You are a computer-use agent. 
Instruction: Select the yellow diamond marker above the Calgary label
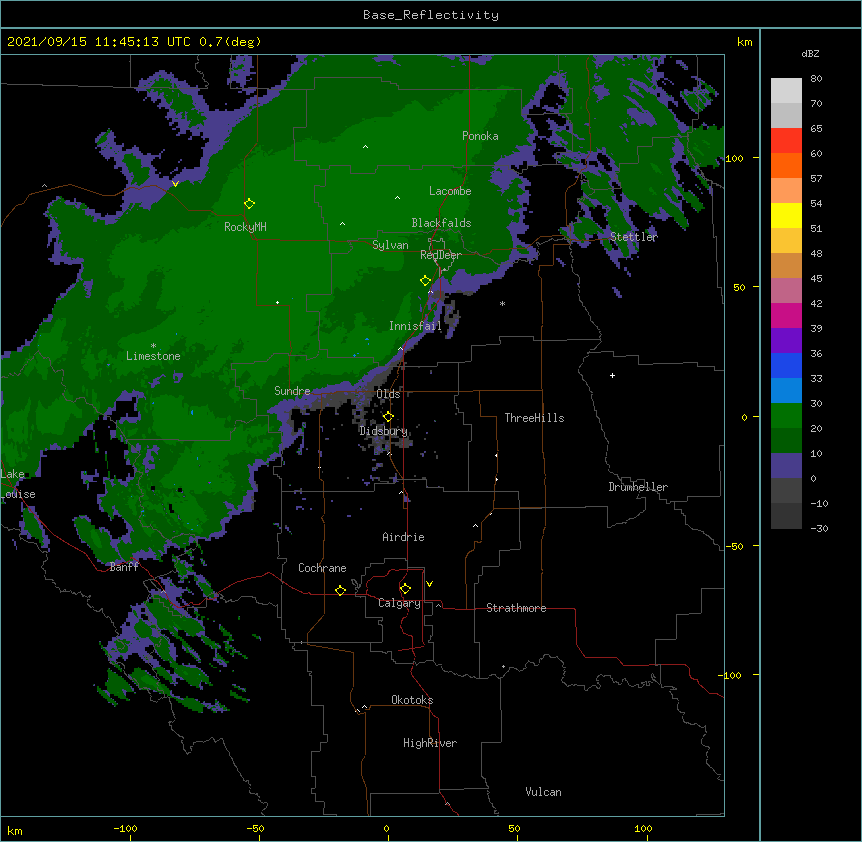pyautogui.click(x=405, y=589)
